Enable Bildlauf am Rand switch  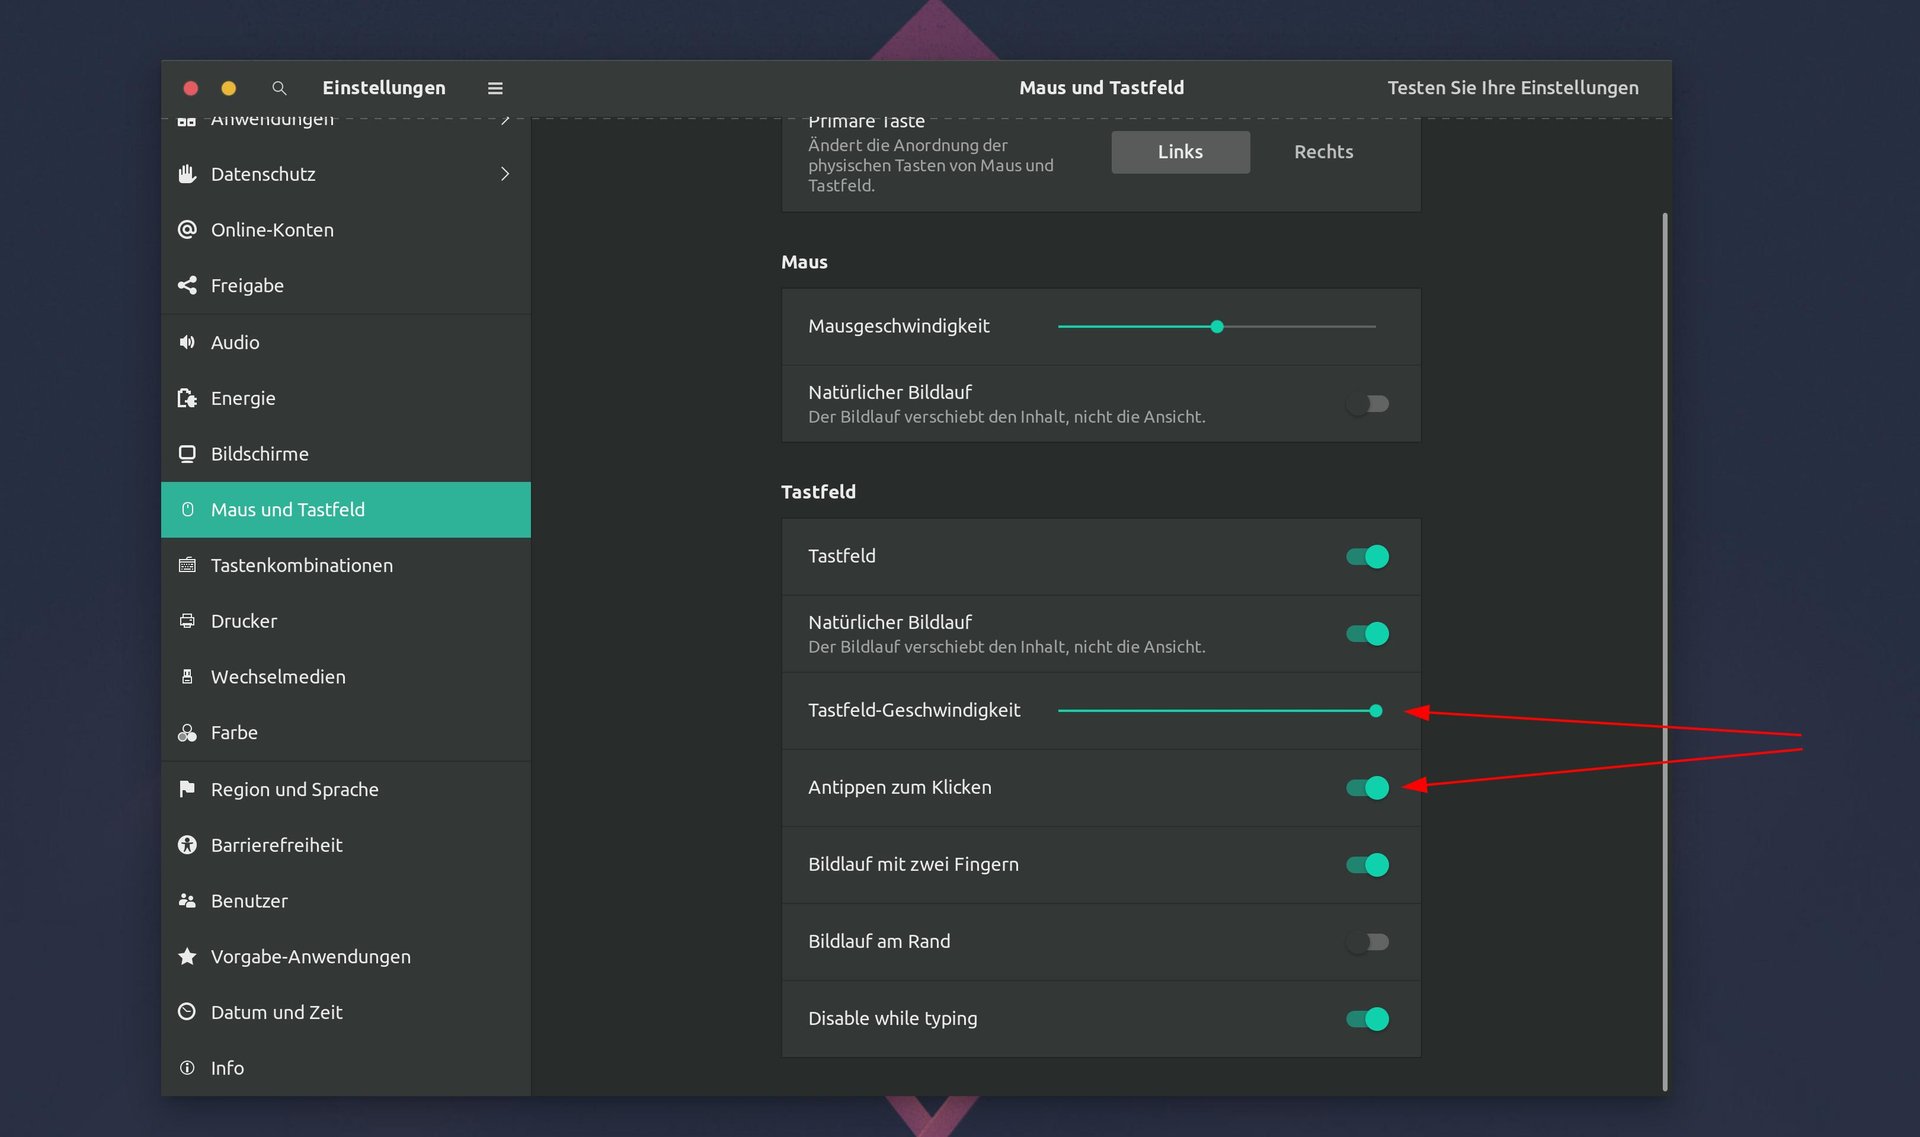(1367, 942)
